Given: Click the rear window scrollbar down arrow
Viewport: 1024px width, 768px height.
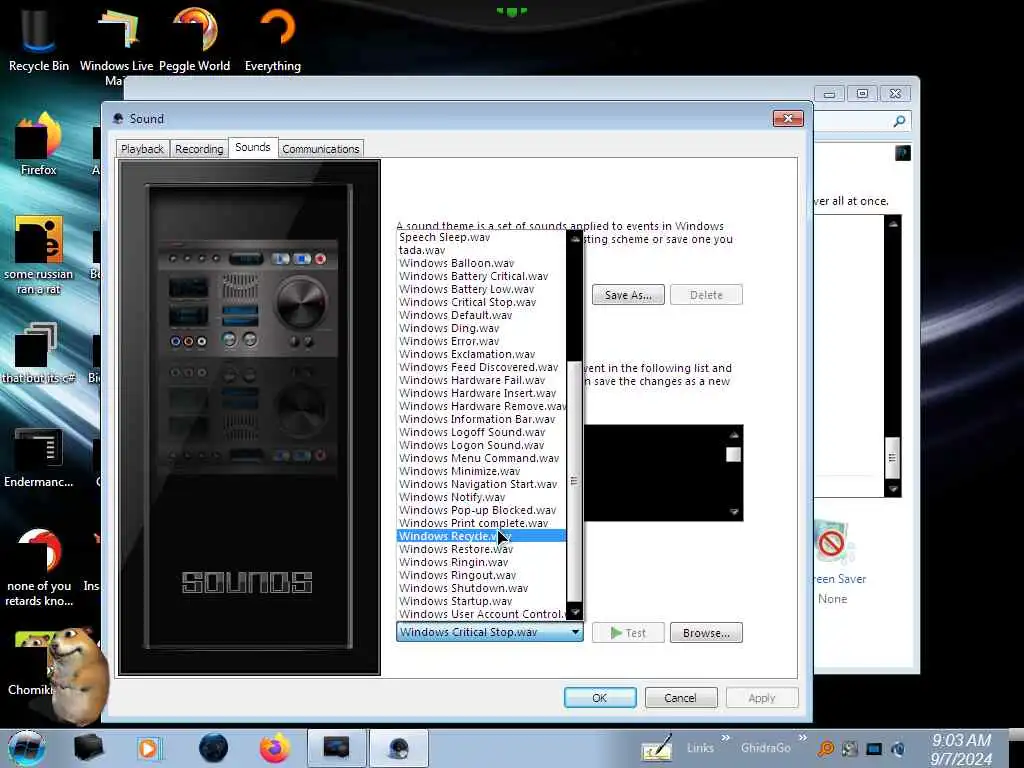Looking at the screenshot, I should 893,489.
